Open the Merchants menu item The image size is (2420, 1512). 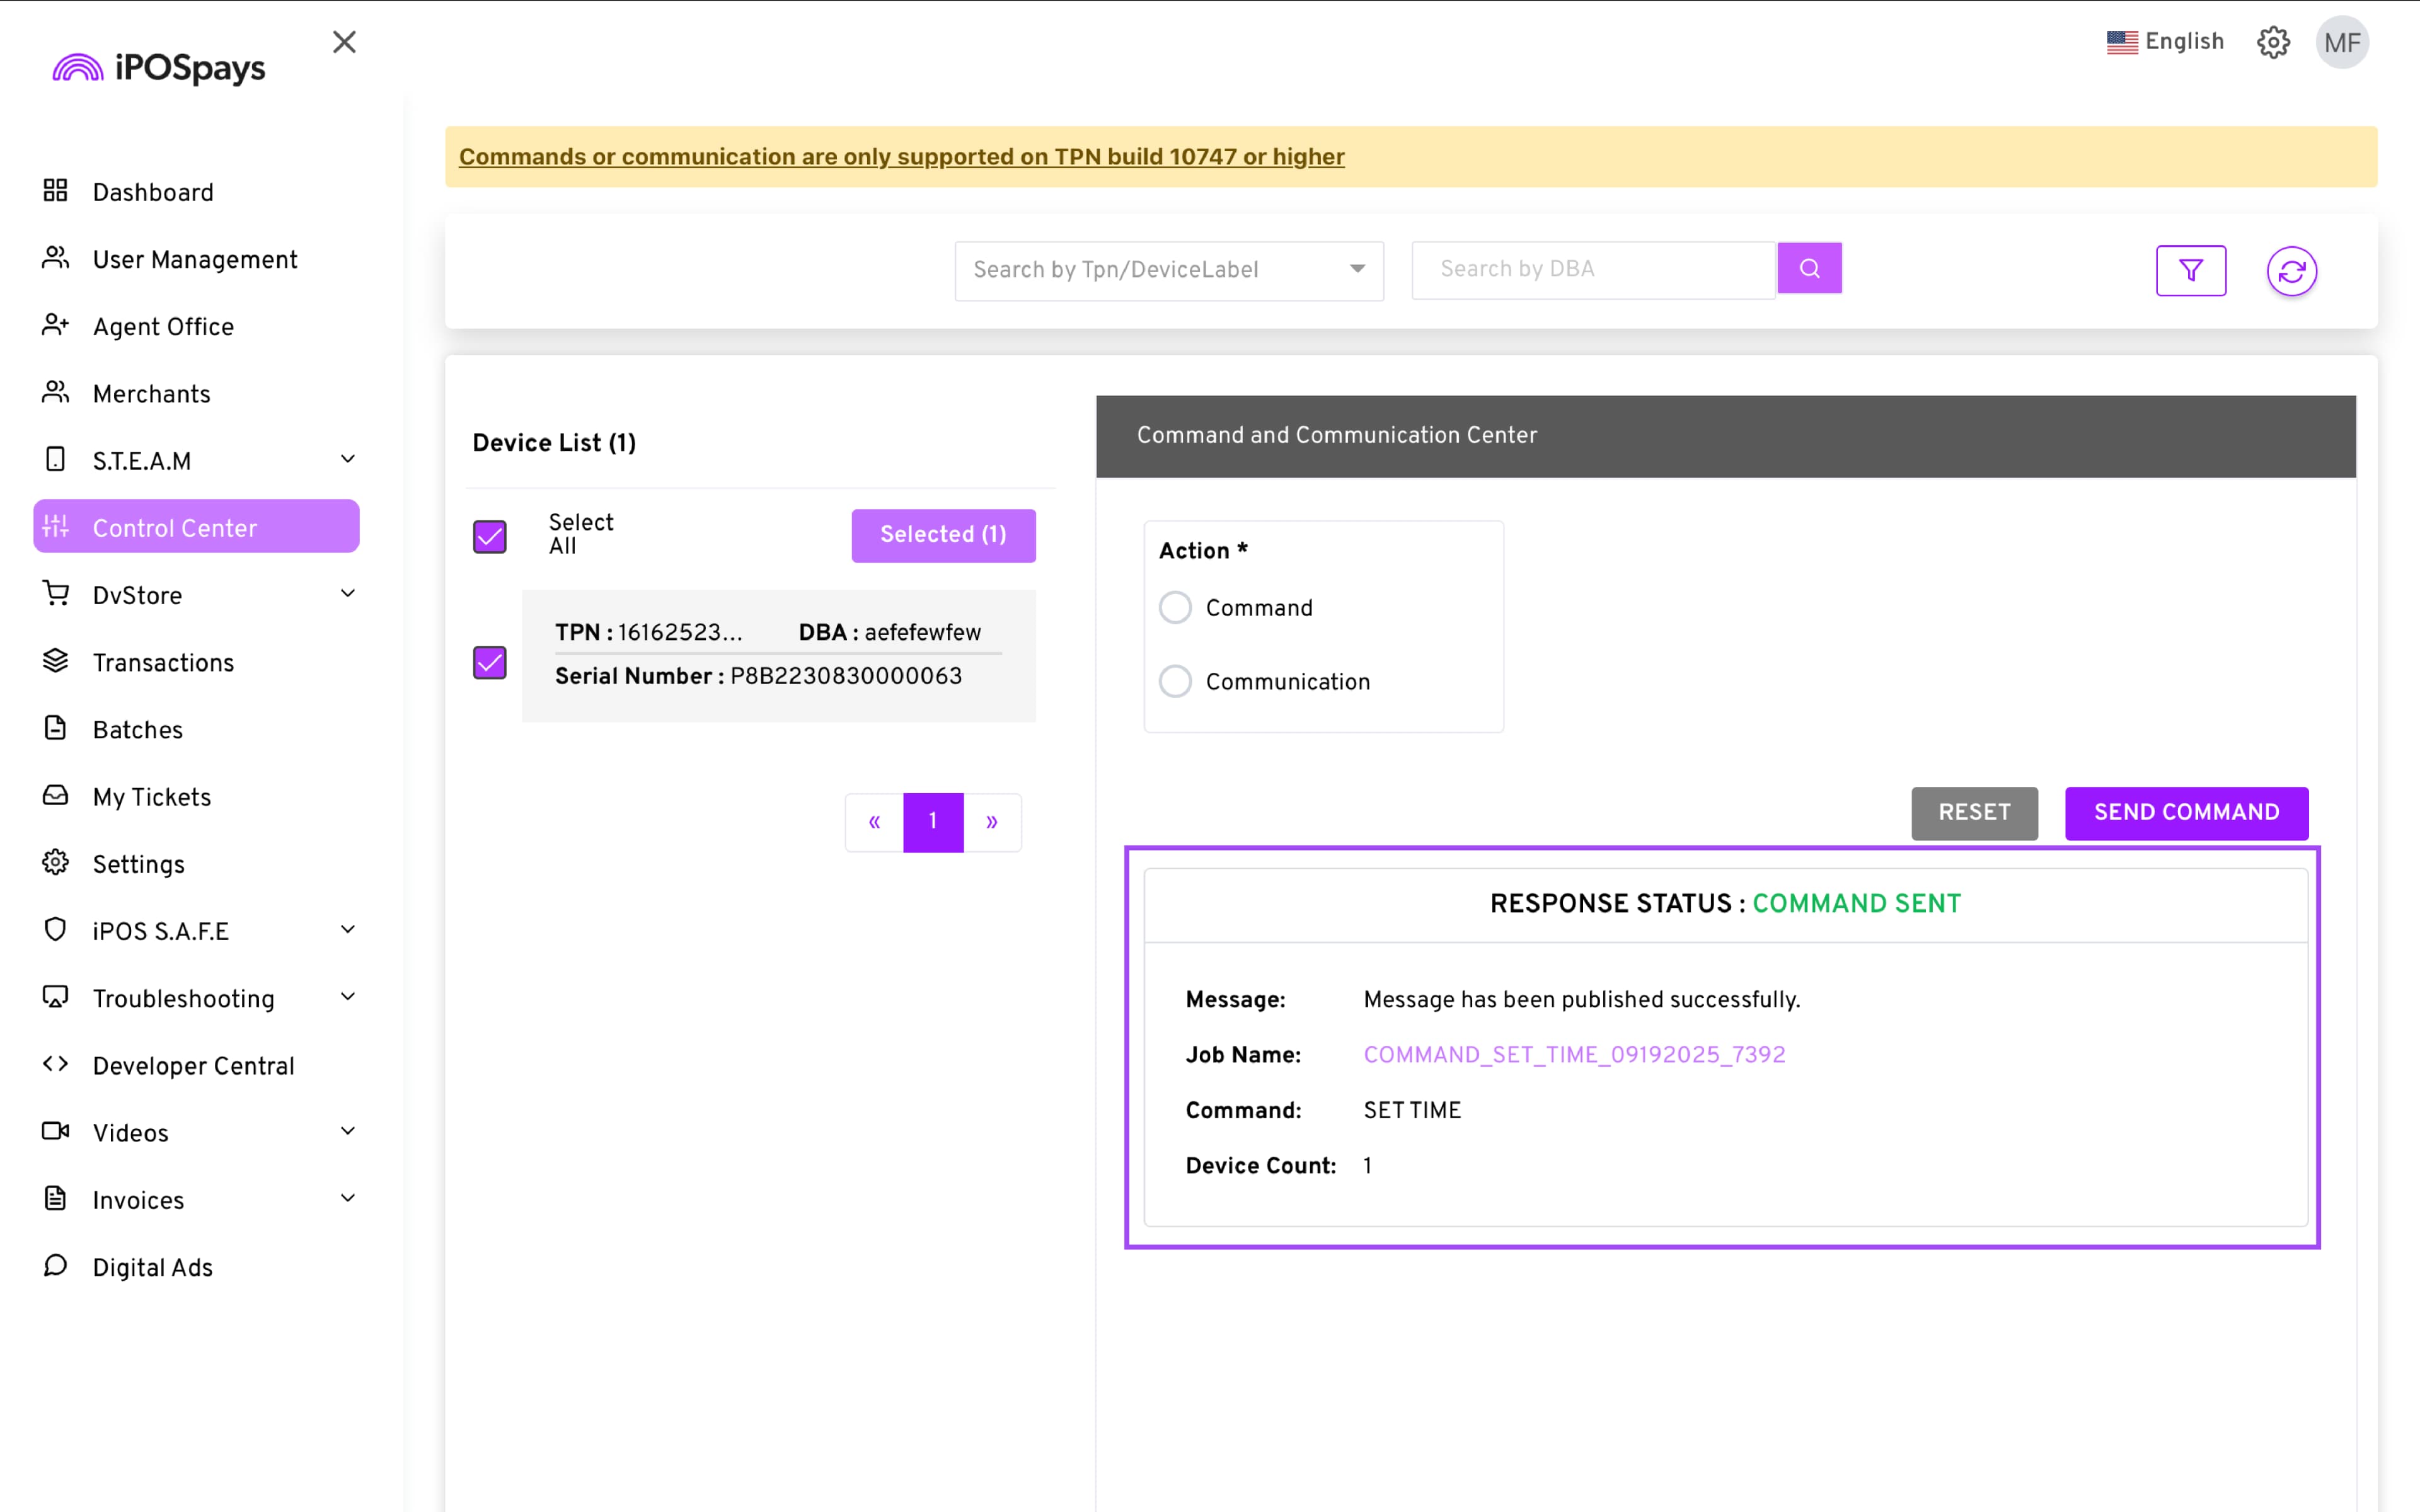(x=151, y=393)
